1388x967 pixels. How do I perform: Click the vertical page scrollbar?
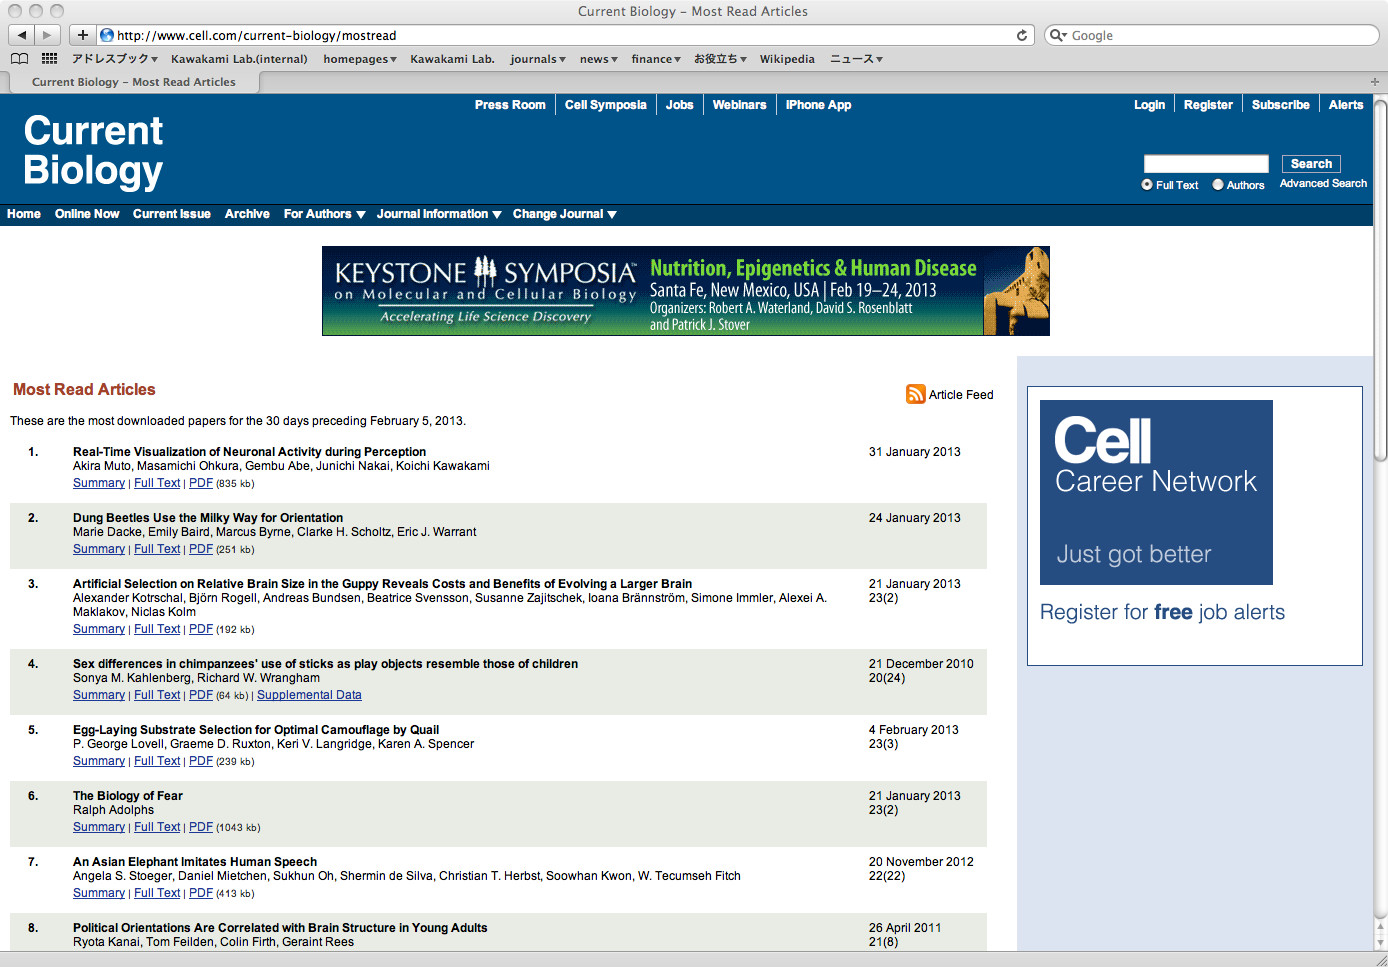(x=1380, y=280)
